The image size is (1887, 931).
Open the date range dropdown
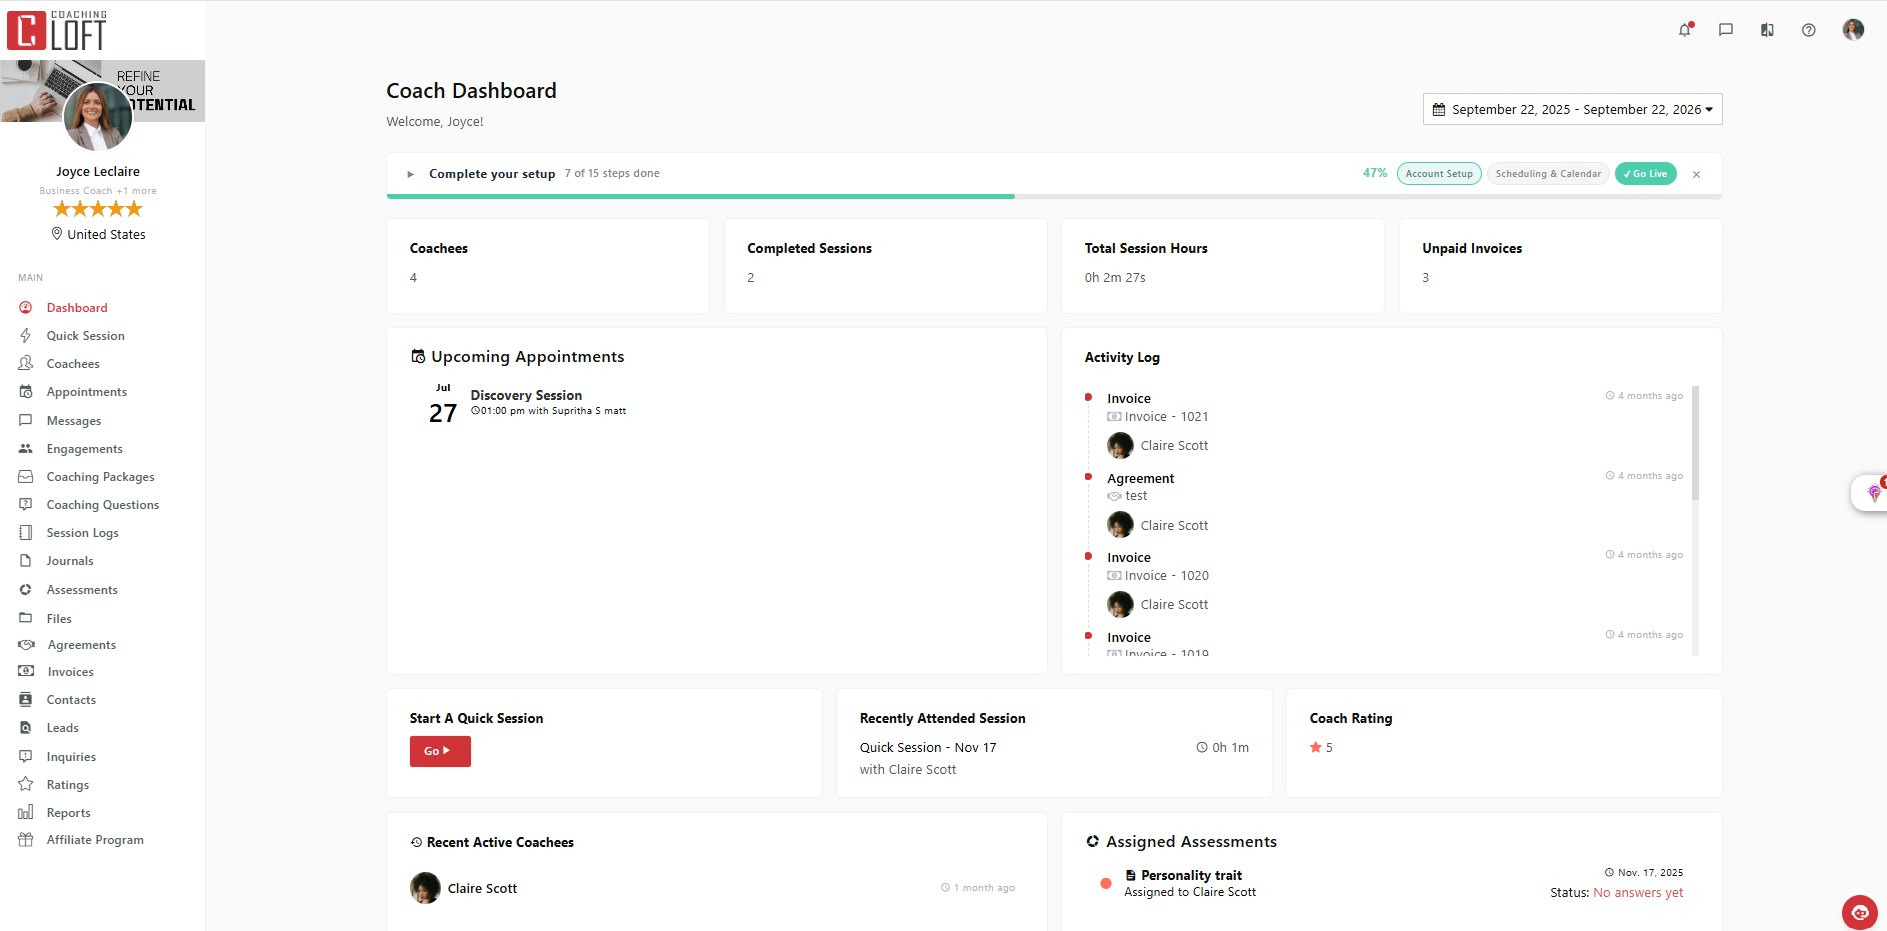[1572, 110]
